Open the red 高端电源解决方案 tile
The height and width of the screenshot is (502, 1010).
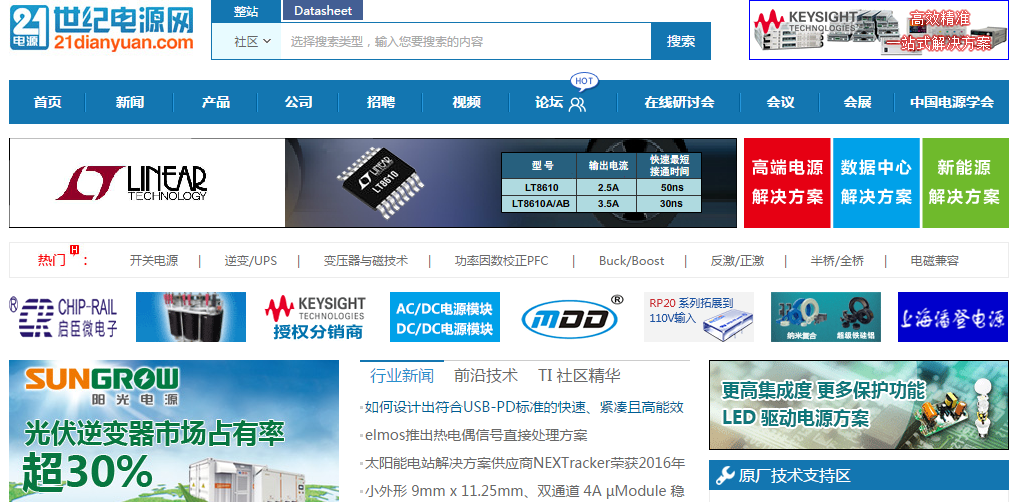tap(787, 183)
